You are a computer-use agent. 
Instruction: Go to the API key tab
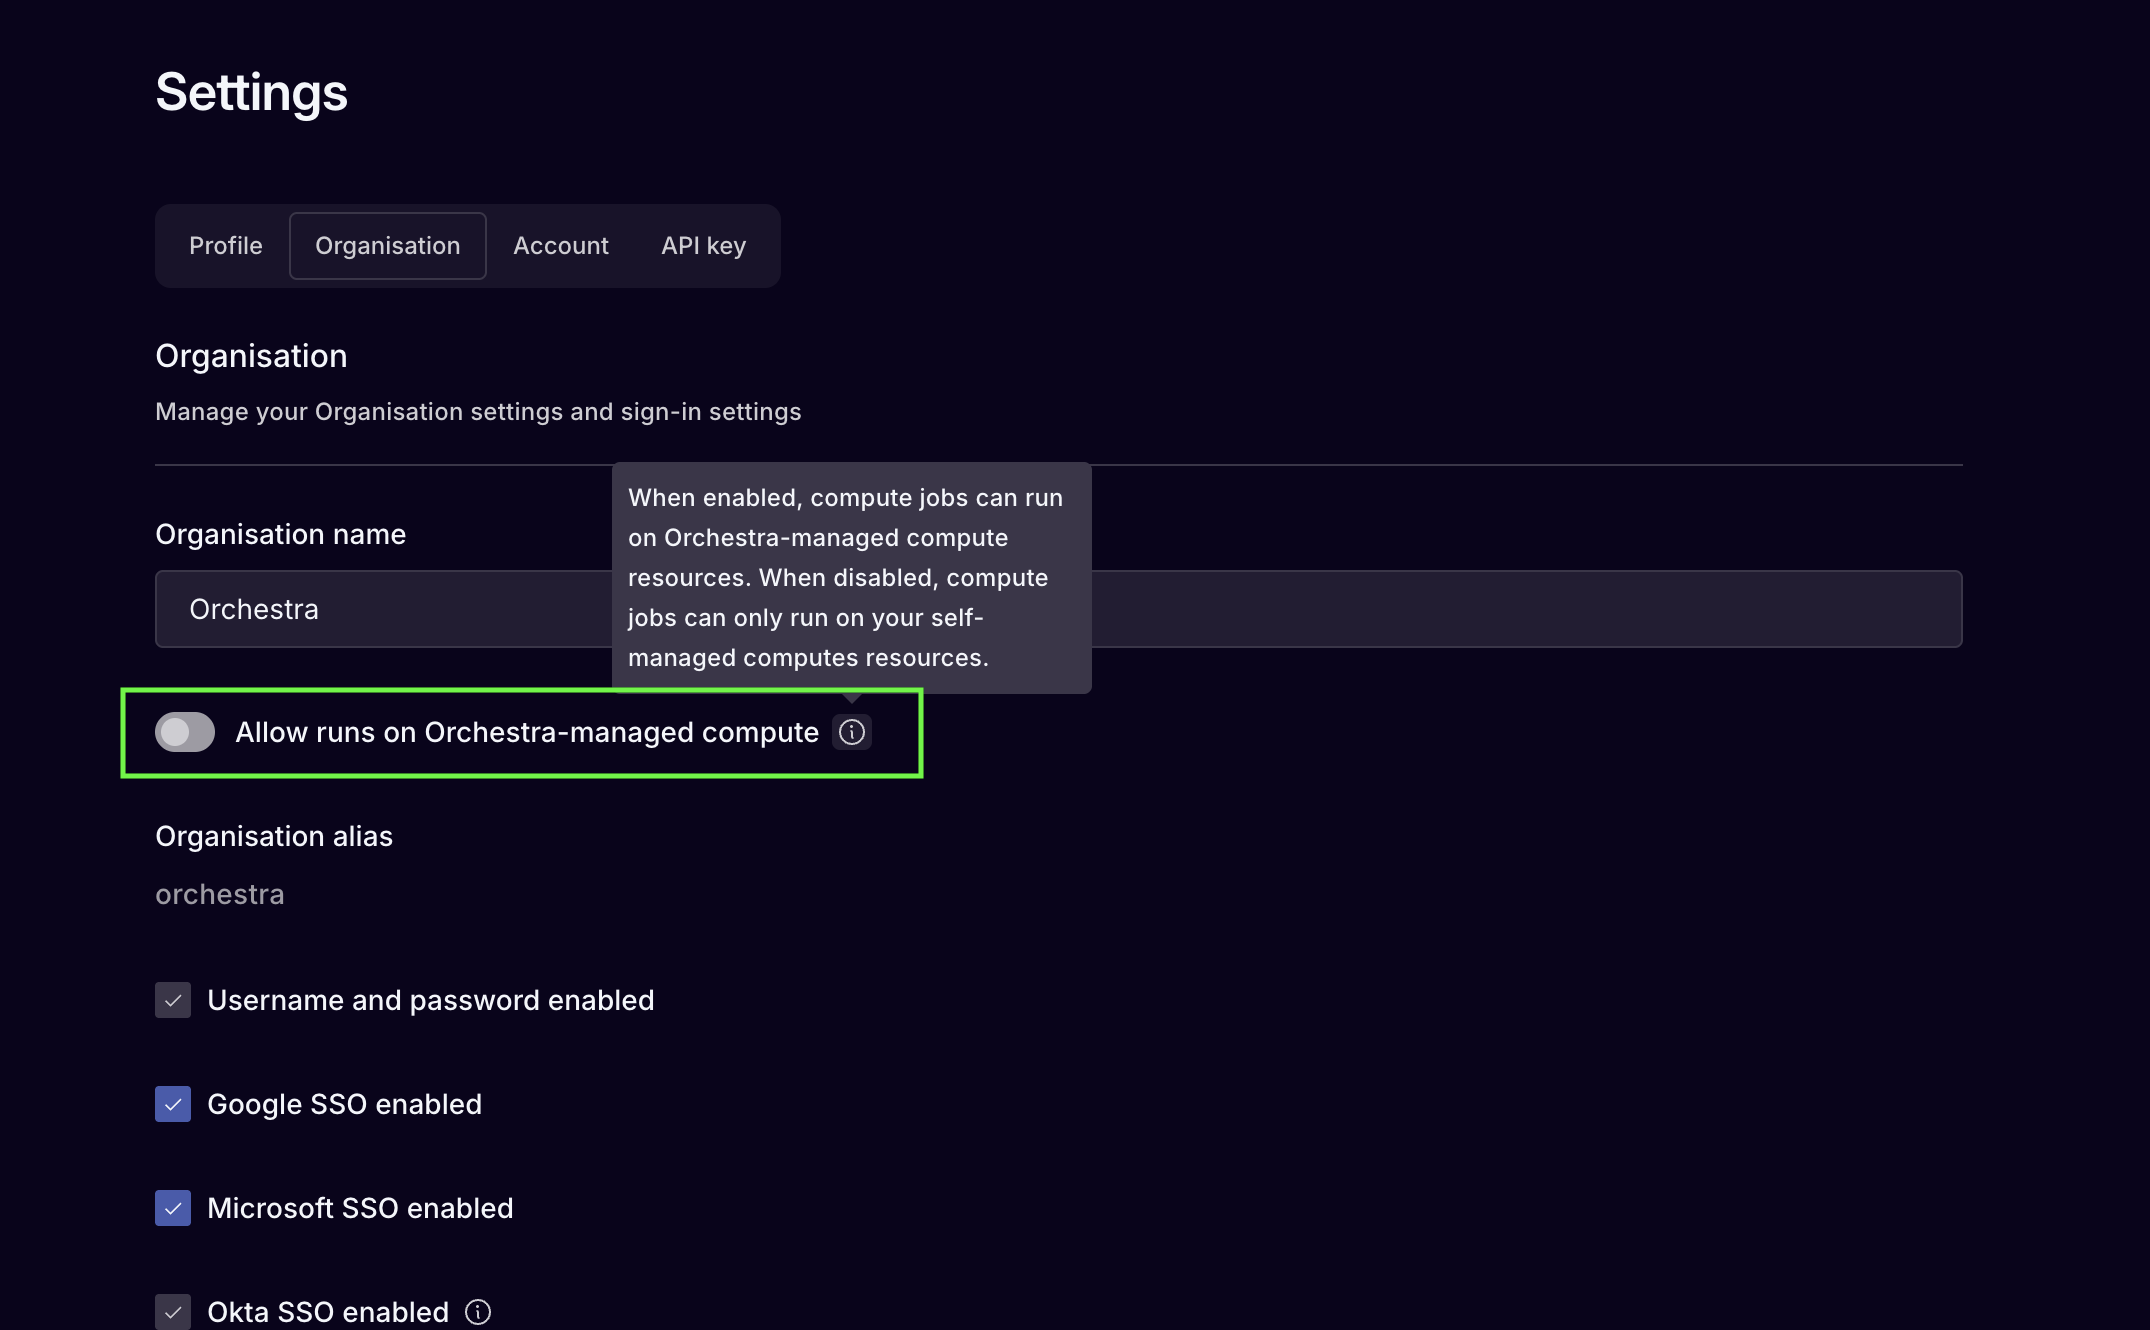tap(704, 246)
